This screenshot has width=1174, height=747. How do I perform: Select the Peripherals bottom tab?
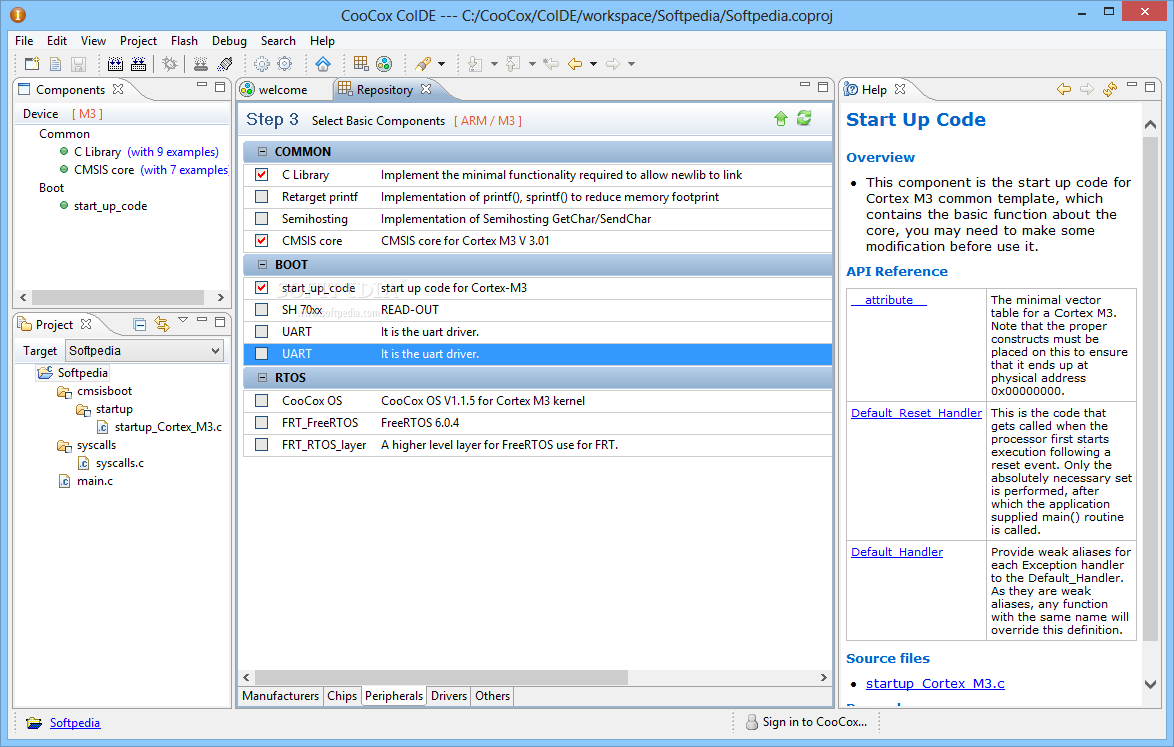pyautogui.click(x=394, y=695)
